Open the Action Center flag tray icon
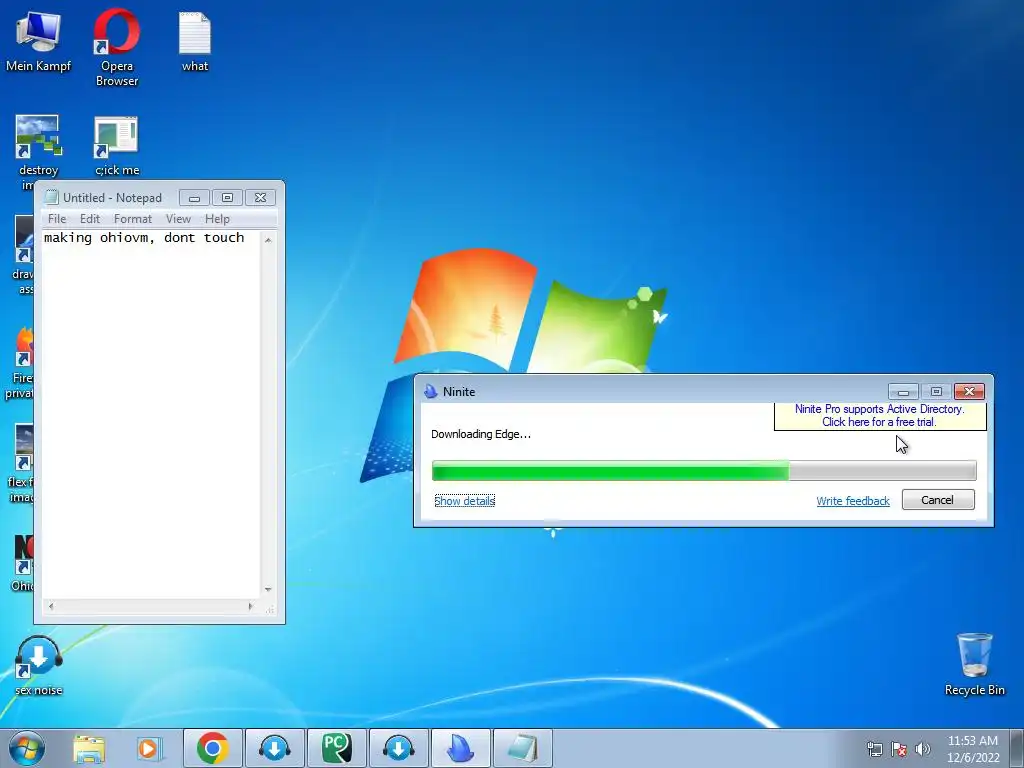The width and height of the screenshot is (1024, 768). tap(899, 748)
